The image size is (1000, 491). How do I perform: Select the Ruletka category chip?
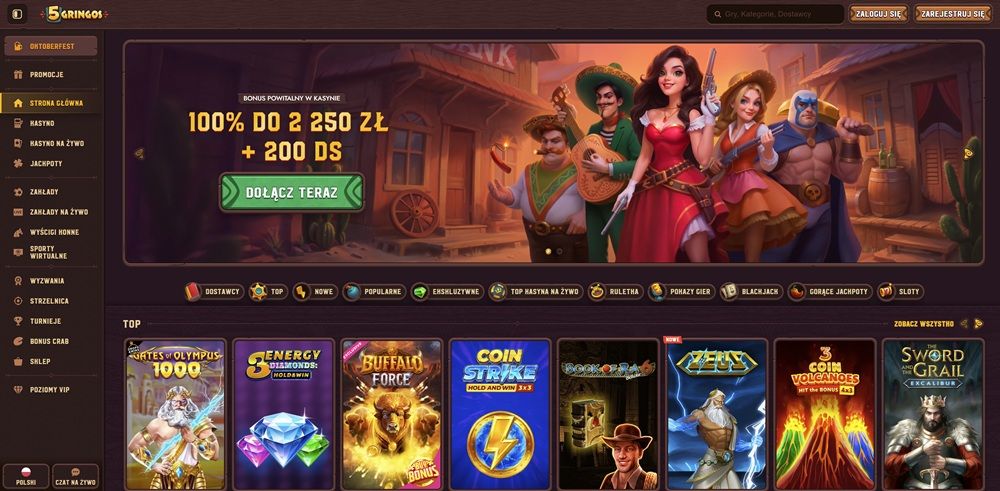pyautogui.click(x=615, y=291)
